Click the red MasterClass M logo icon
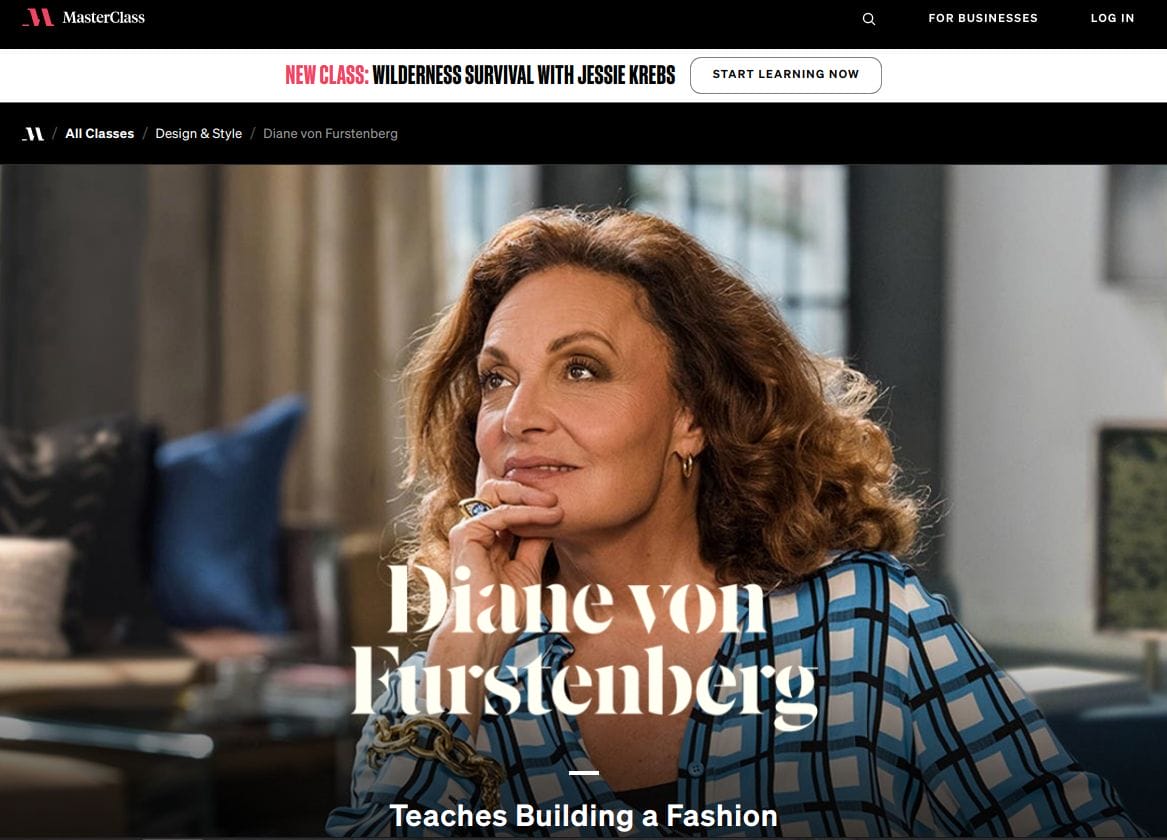Viewport: 1167px width, 840px height. point(38,17)
